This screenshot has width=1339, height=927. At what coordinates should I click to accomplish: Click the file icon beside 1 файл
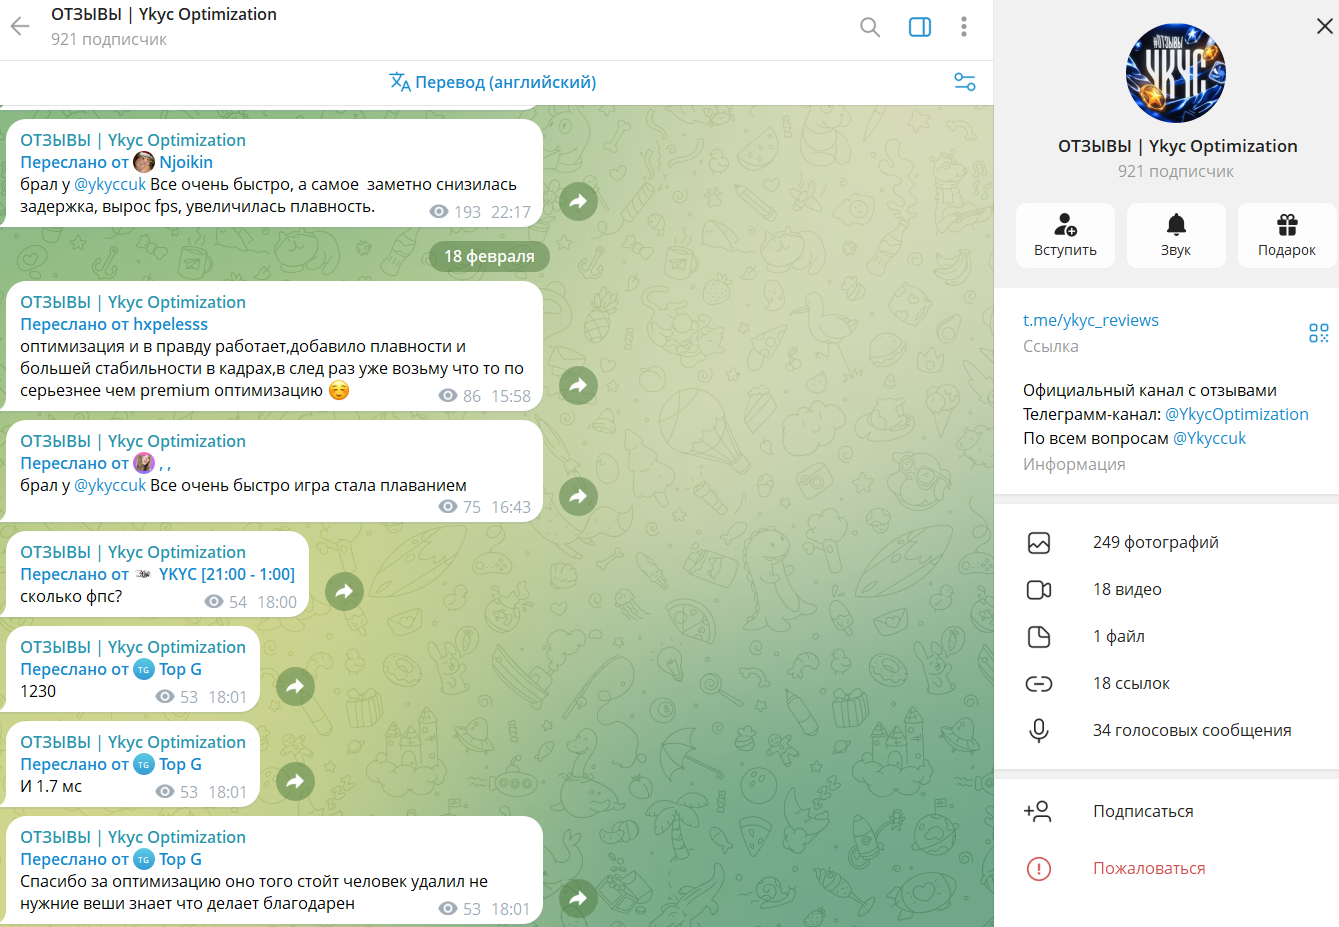(1039, 636)
